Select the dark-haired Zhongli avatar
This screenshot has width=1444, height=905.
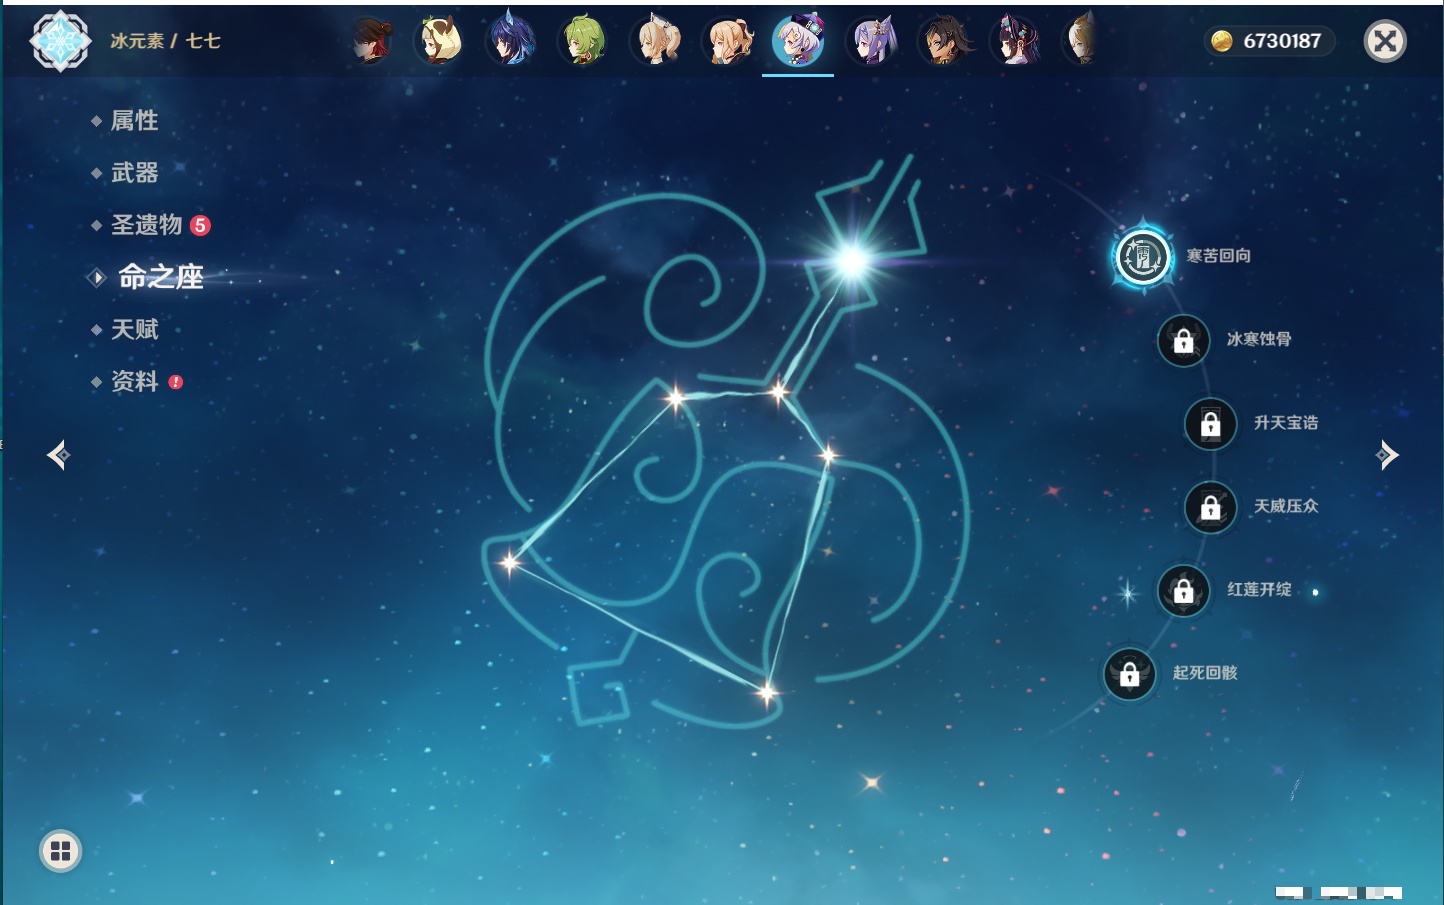[945, 41]
